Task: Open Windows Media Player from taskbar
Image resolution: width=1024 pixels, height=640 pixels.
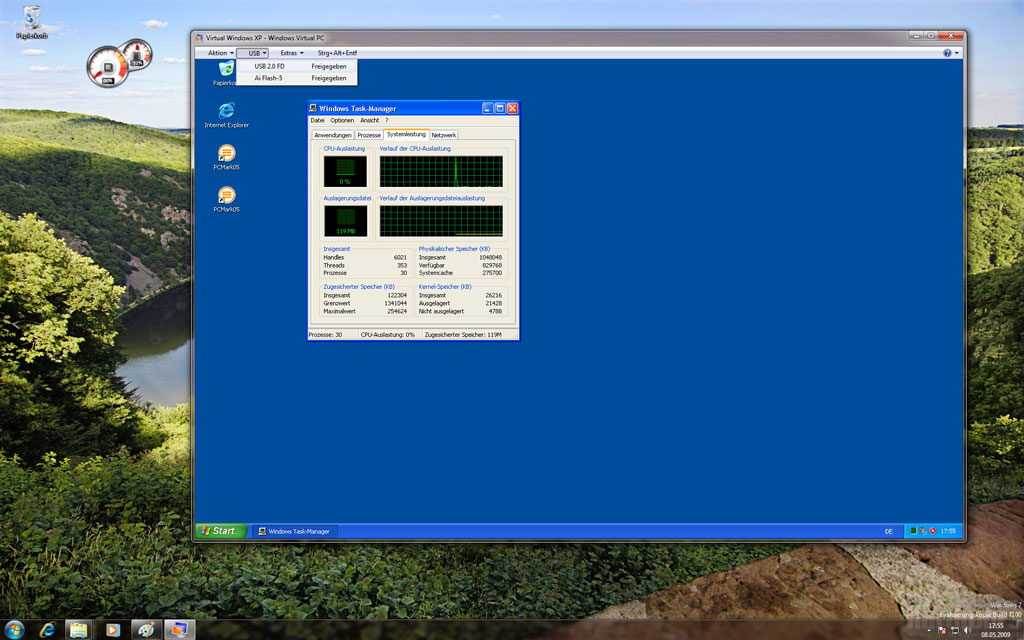Action: [x=112, y=630]
